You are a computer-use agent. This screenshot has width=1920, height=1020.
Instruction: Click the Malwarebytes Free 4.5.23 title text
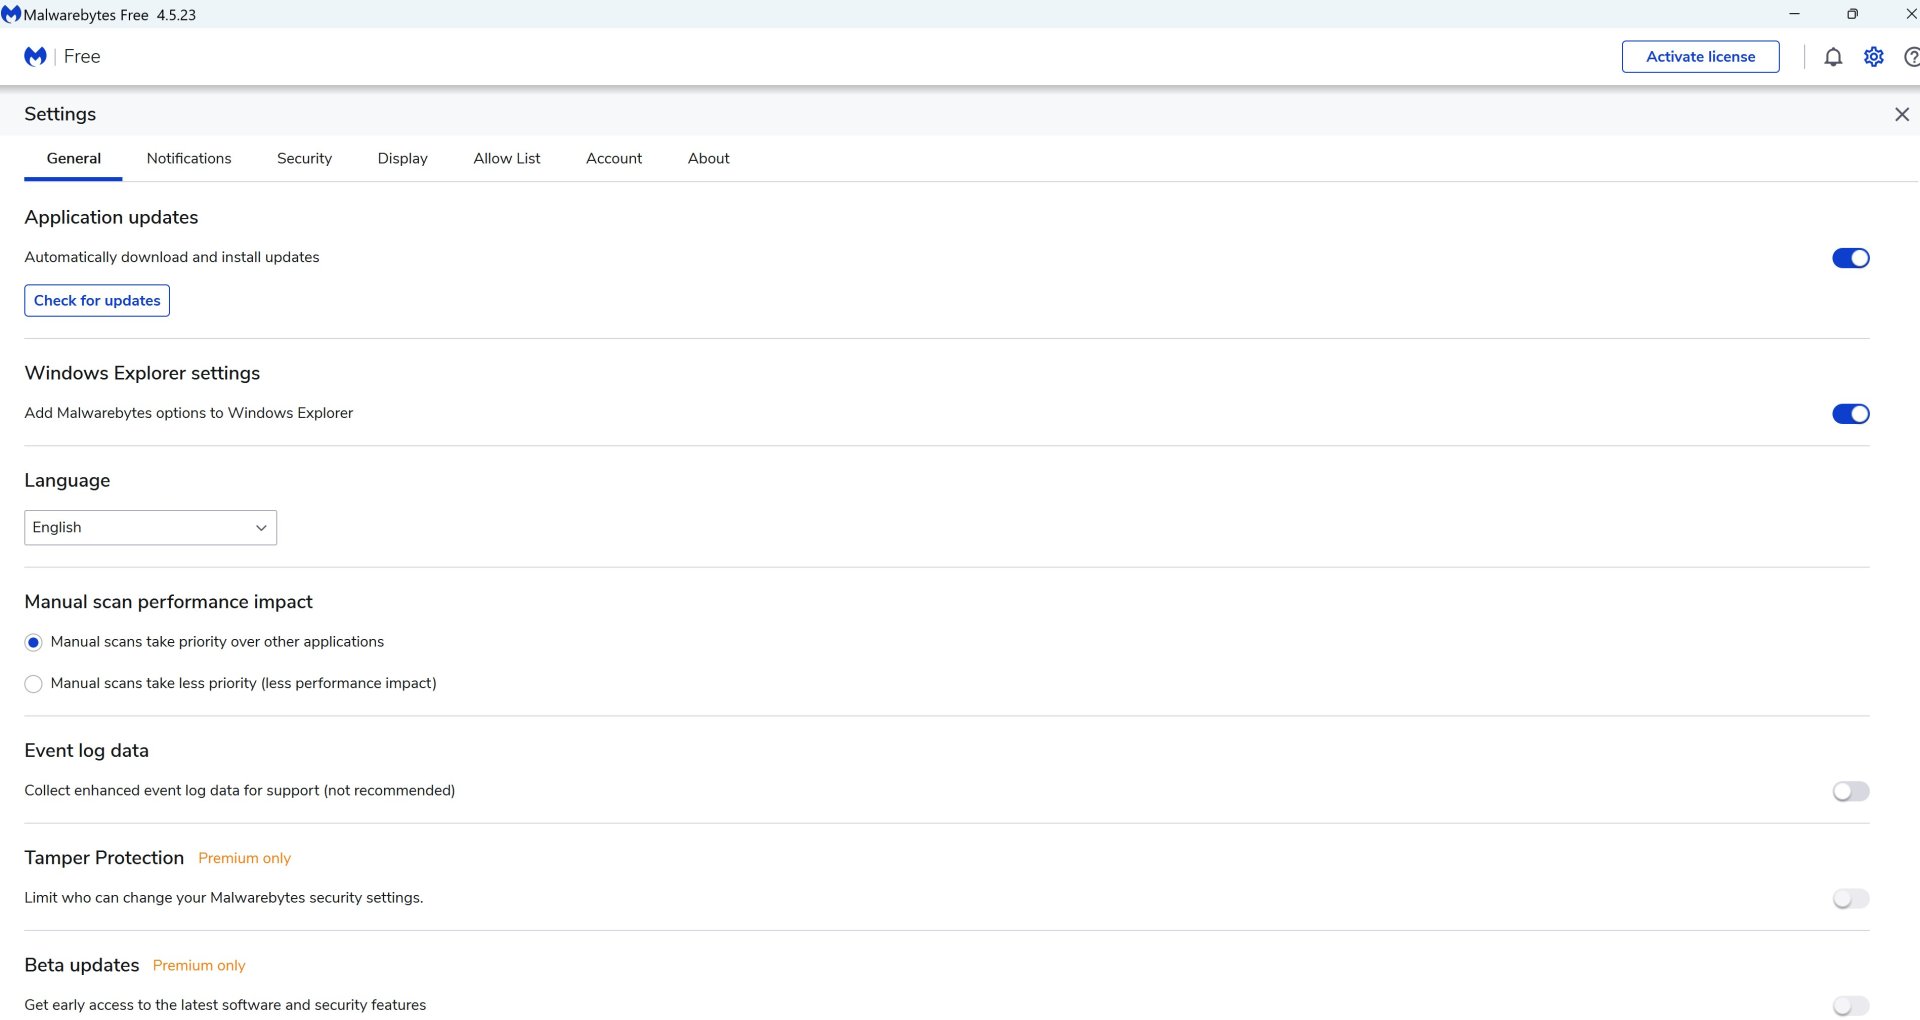tap(110, 15)
